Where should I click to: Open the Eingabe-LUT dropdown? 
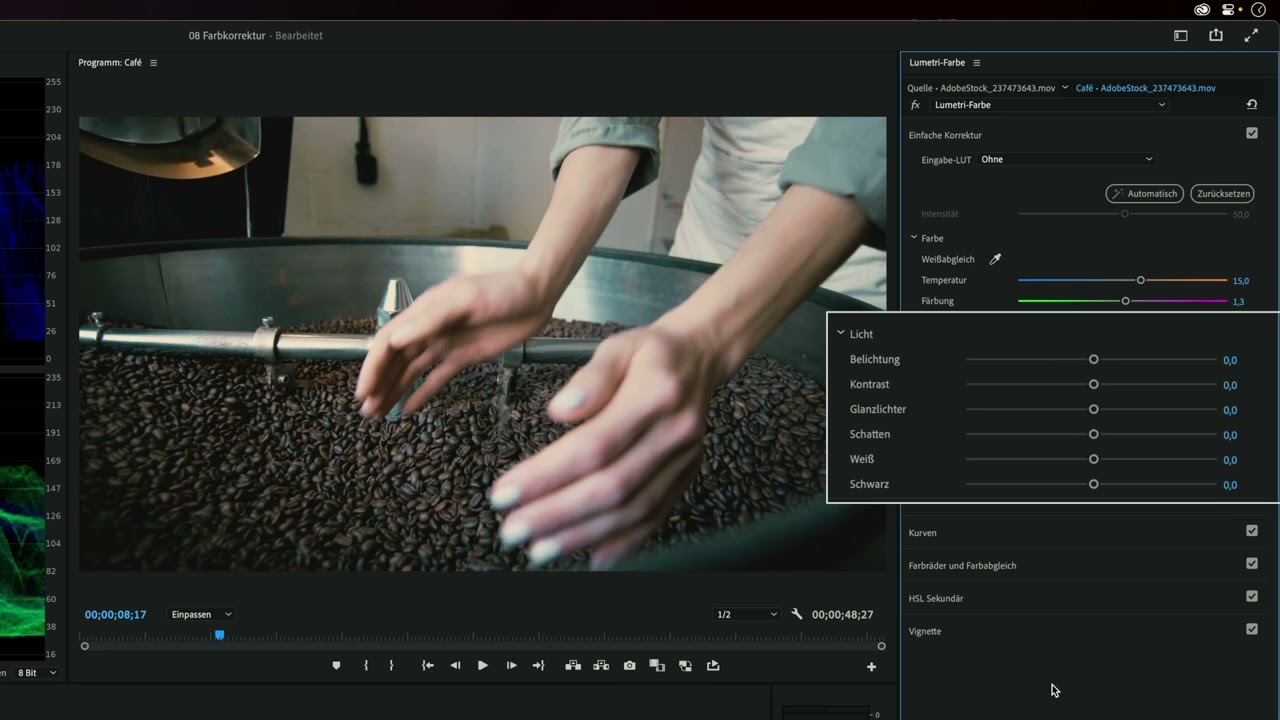(1066, 159)
